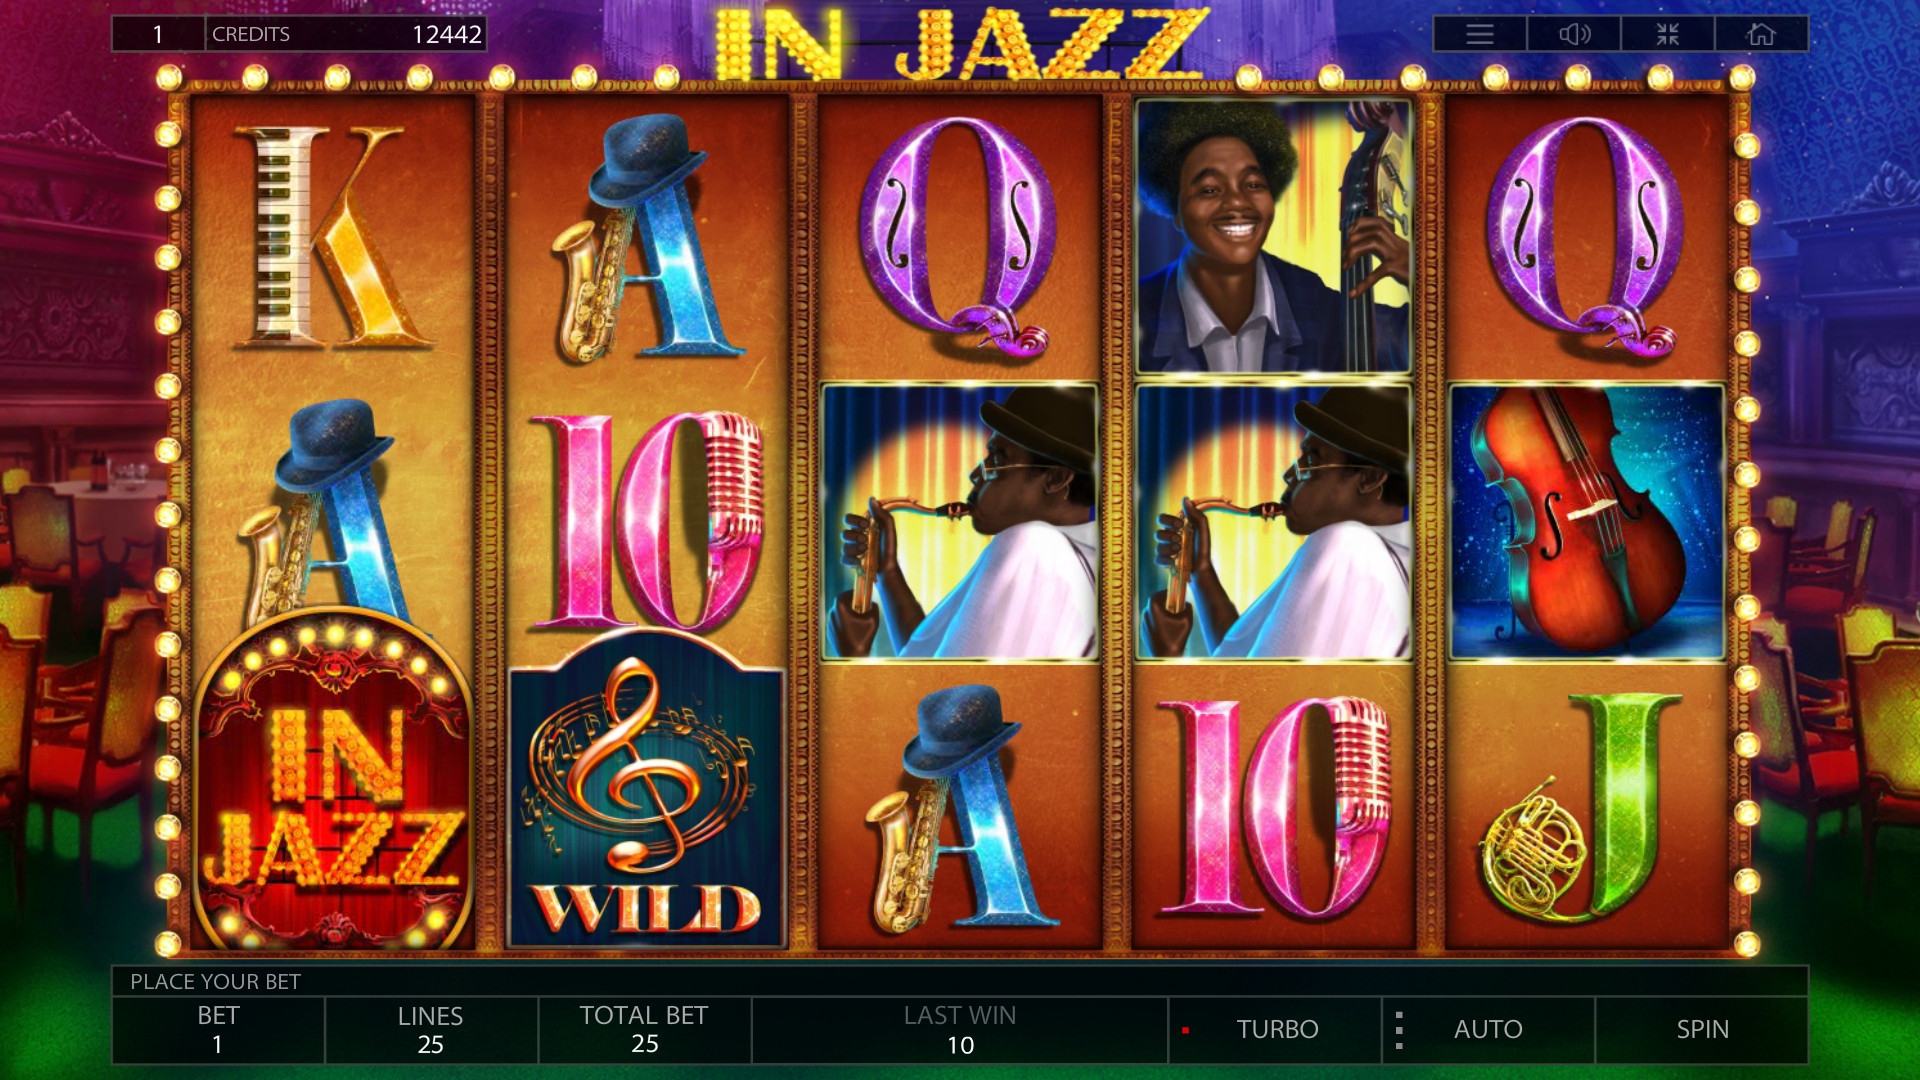Click the red double bass symbol
Image resolution: width=1920 pixels, height=1080 pixels.
1587,522
